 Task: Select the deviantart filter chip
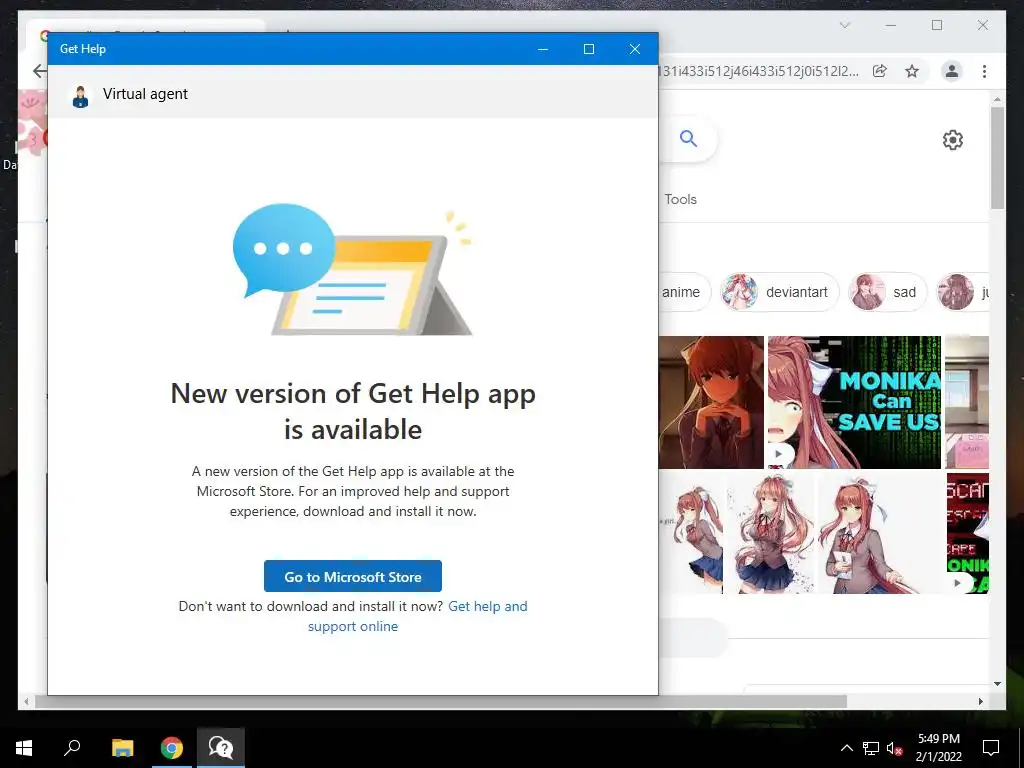(779, 292)
